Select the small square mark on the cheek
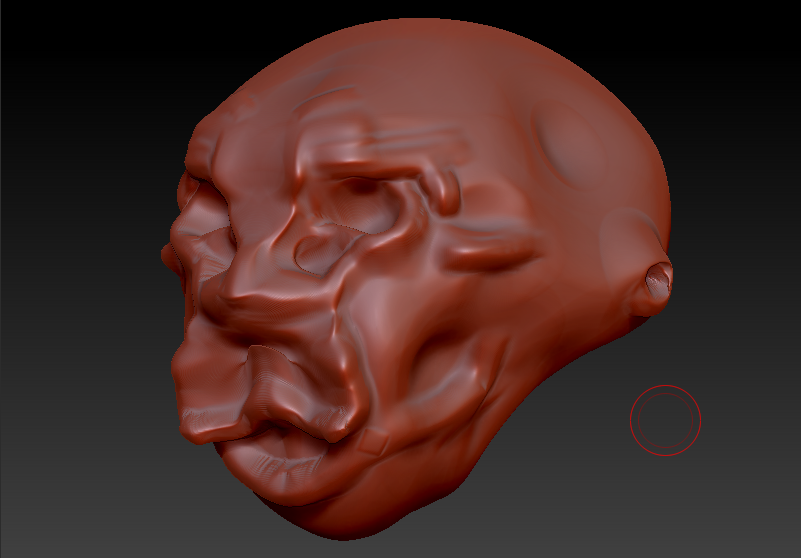 click(375, 440)
